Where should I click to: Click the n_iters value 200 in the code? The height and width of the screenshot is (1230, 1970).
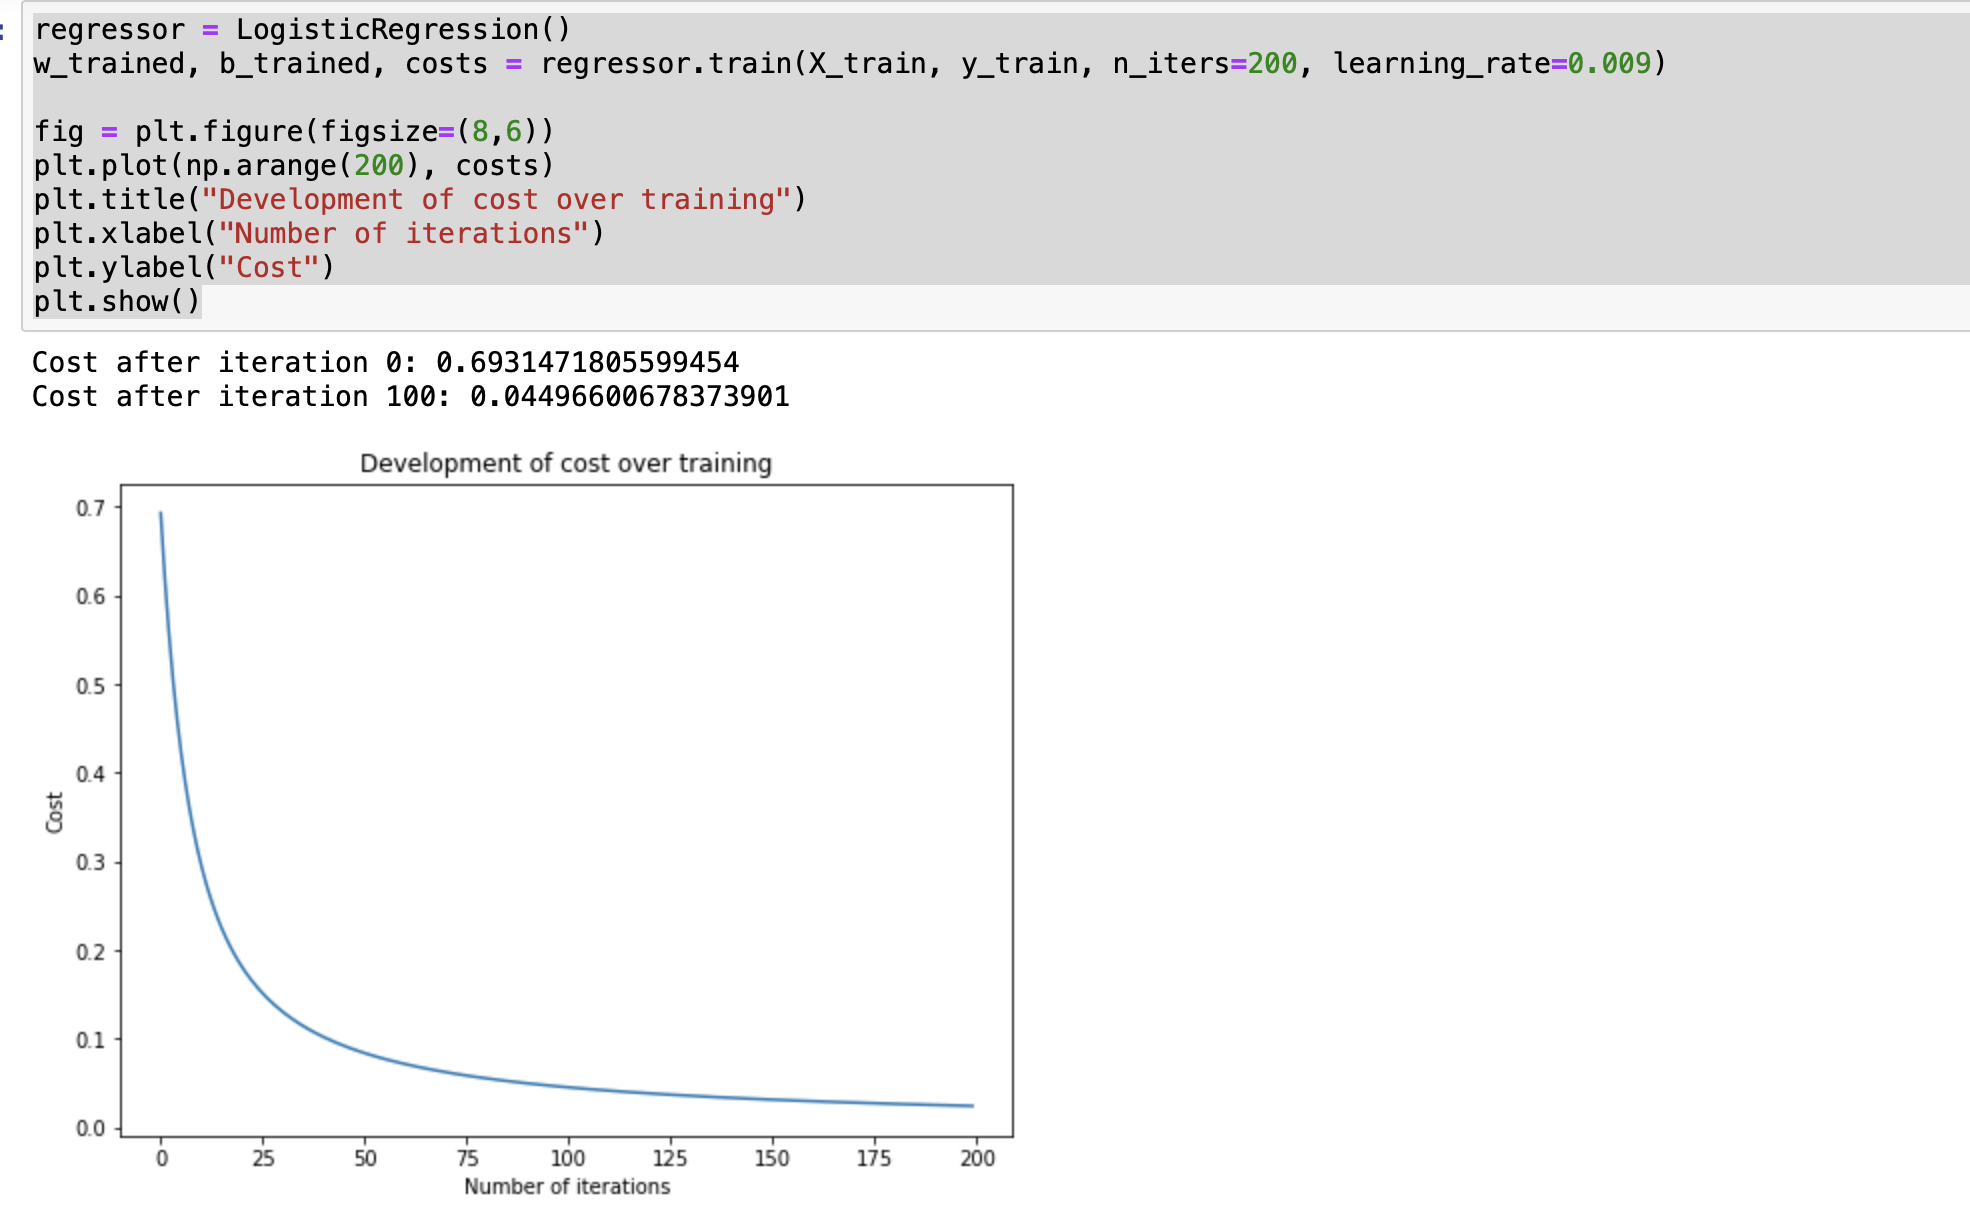tap(1271, 63)
